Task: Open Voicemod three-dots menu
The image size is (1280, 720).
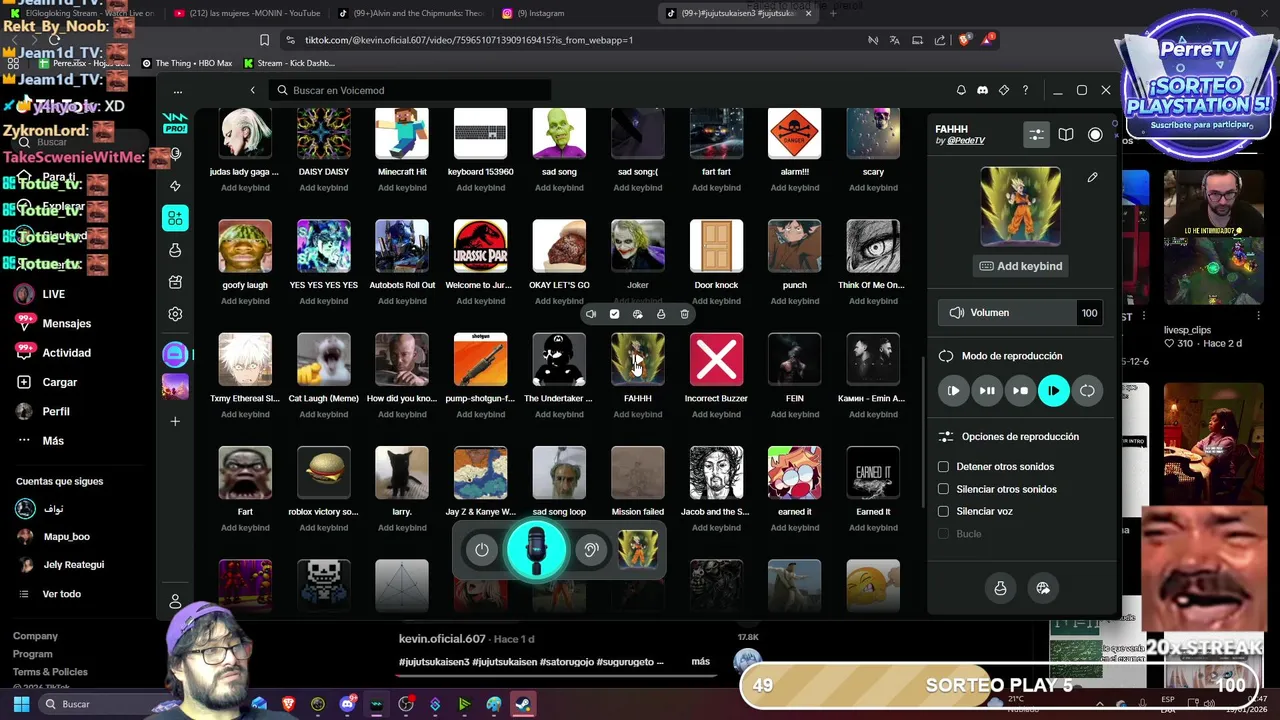Action: [178, 91]
